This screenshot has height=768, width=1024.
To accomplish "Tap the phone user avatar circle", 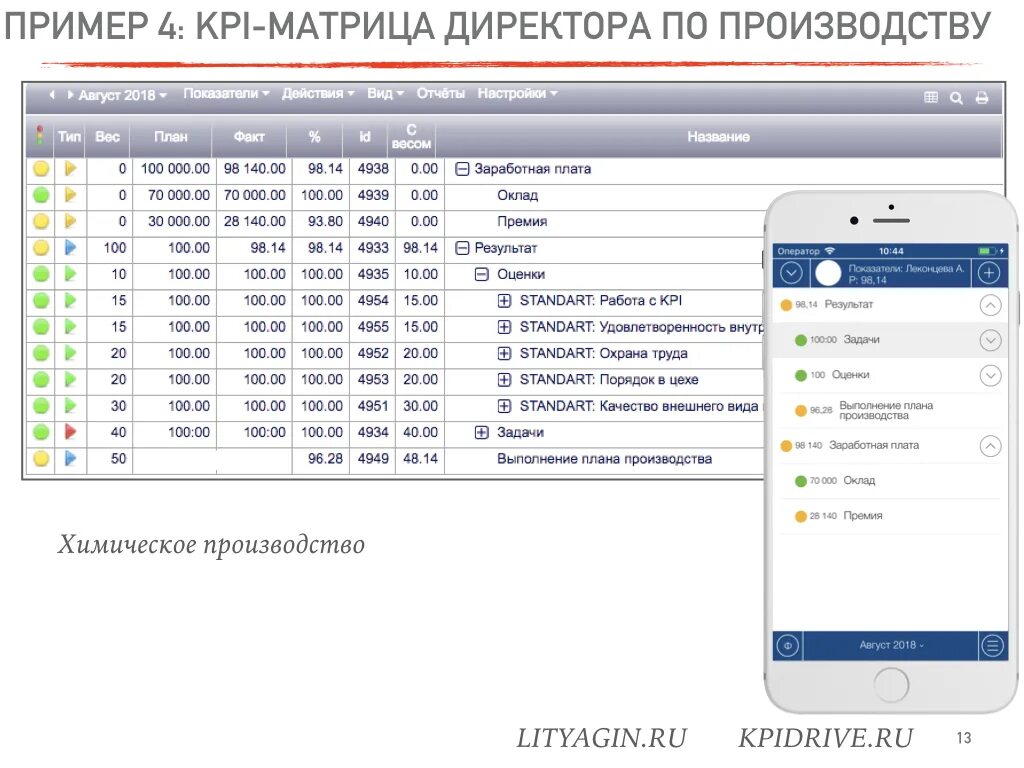I will (828, 273).
